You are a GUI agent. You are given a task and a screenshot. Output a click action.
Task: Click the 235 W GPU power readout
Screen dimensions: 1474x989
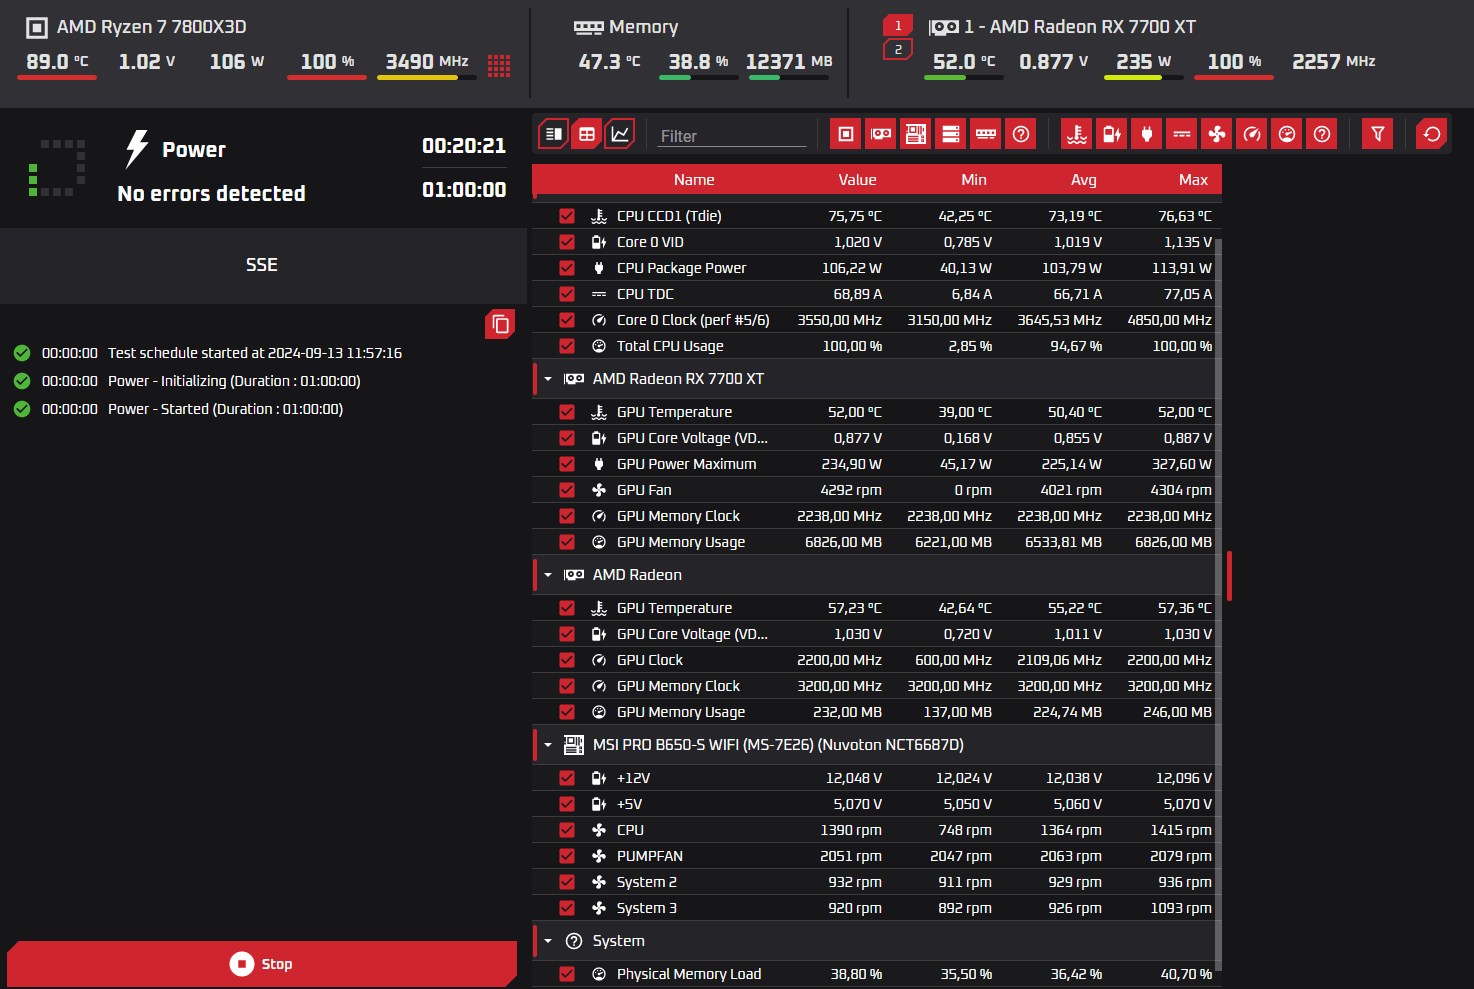[1144, 62]
